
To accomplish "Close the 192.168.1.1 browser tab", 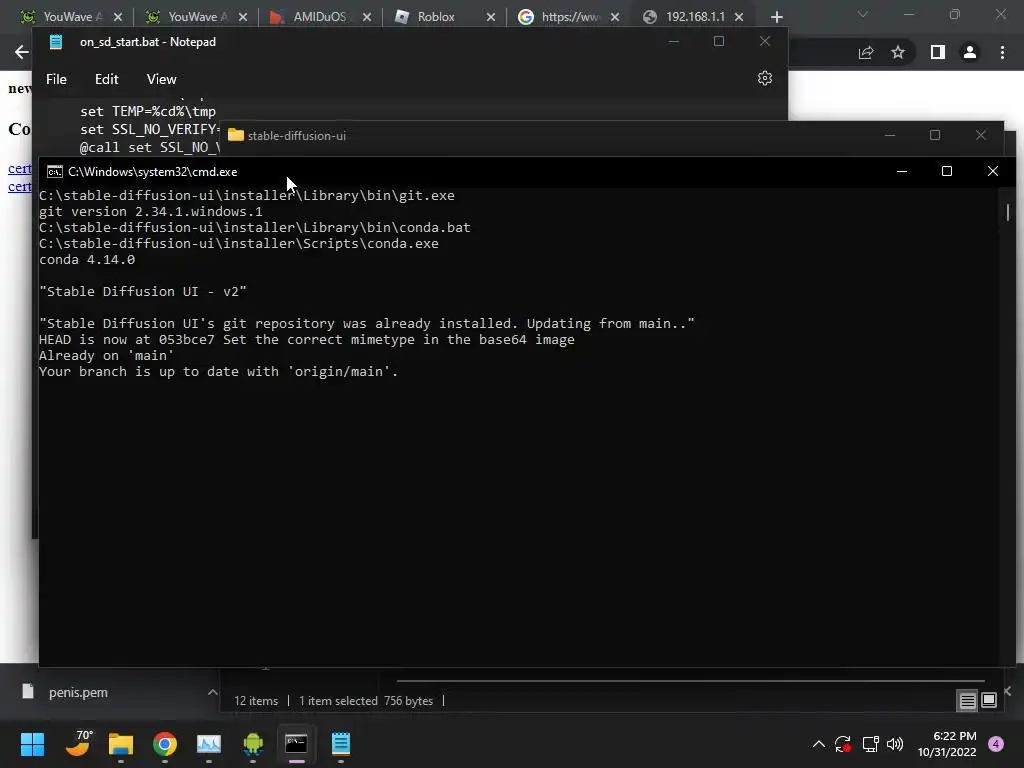I will coord(739,17).
